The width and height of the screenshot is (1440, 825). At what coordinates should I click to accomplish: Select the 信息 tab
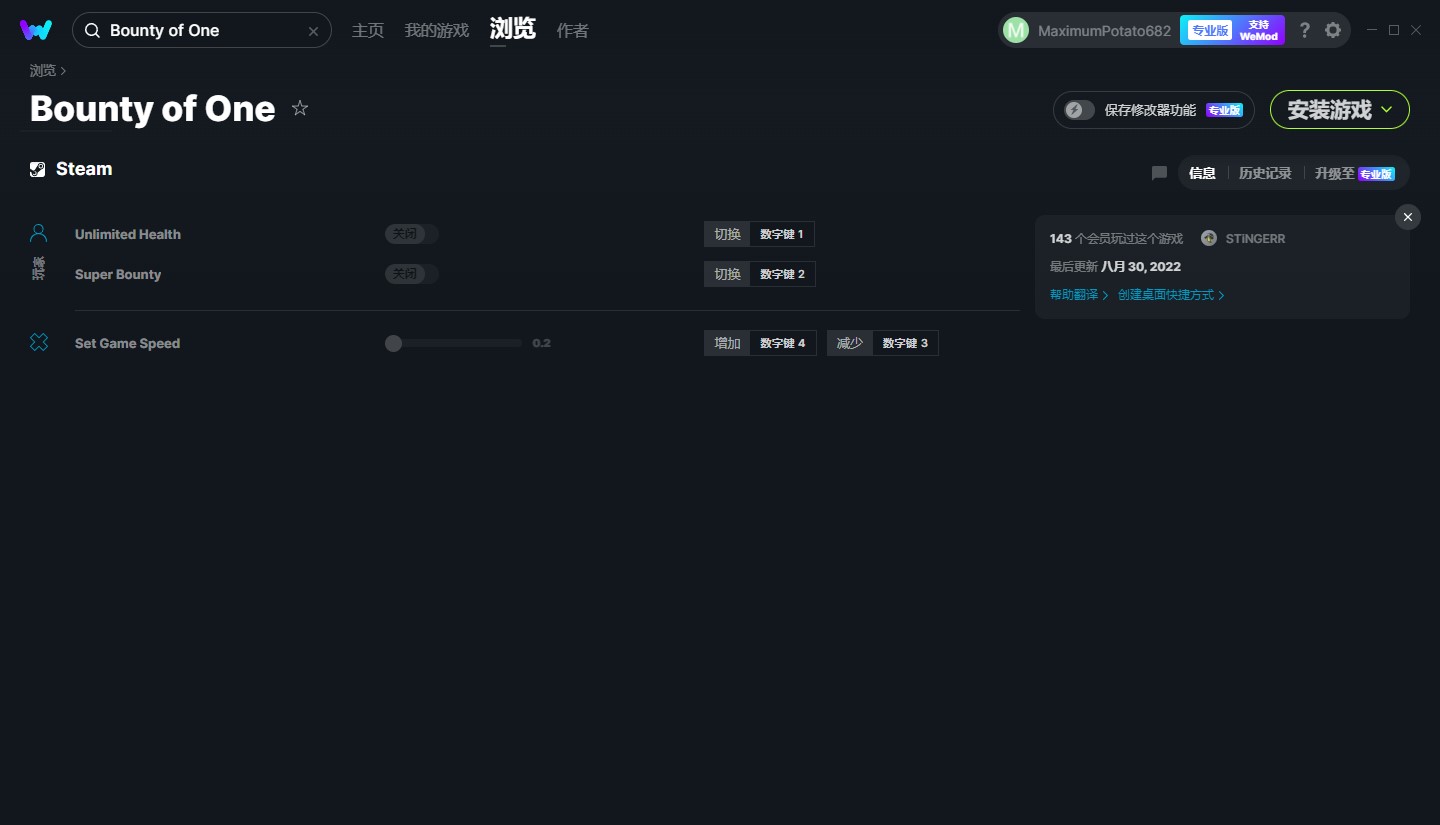coord(1202,173)
